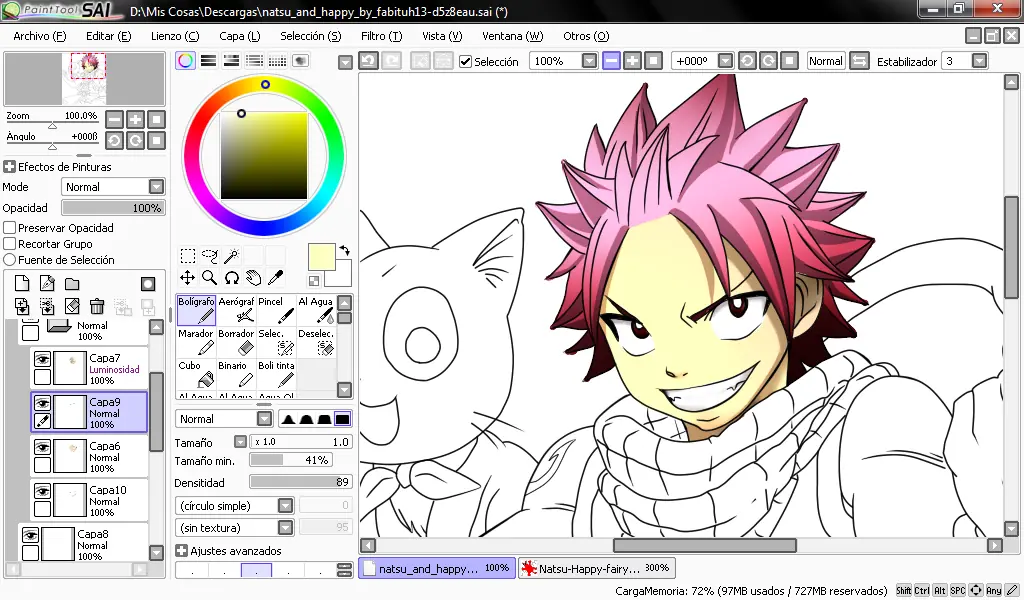Adjust the layer Opacidad 100% slider

click(113, 208)
